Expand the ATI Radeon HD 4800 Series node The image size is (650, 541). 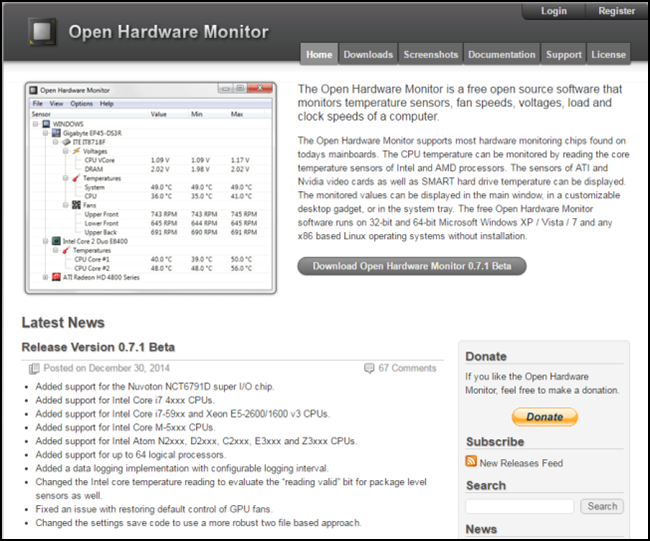(x=46, y=277)
